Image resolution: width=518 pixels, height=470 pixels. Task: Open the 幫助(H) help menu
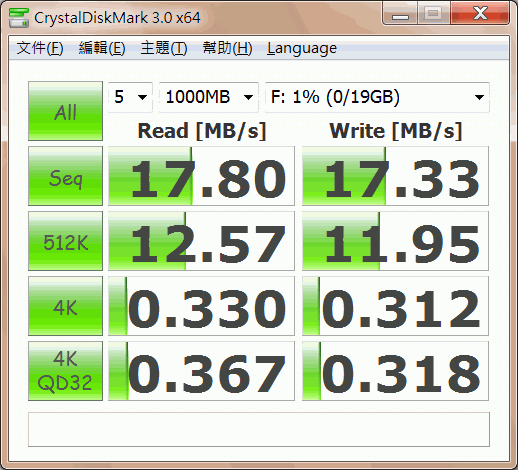coord(227,48)
